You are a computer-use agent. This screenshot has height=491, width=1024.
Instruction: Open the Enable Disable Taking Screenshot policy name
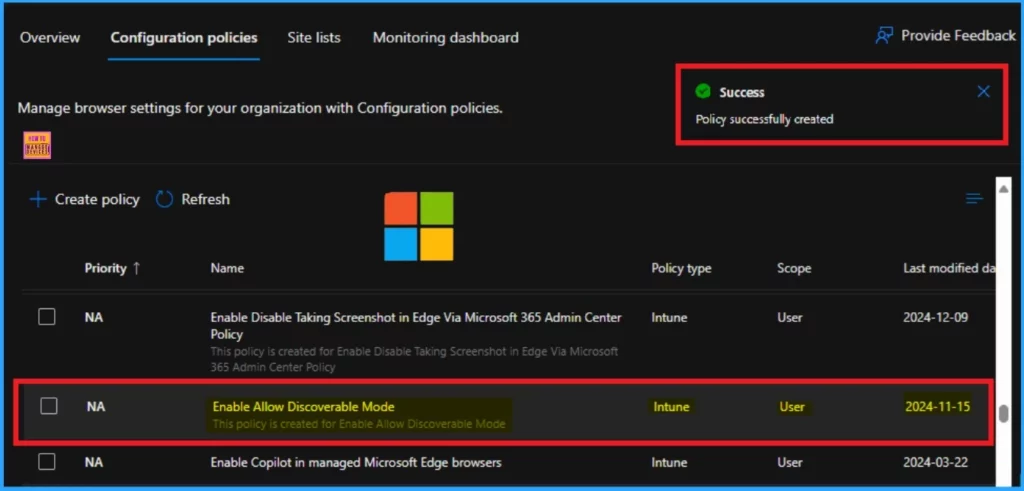pyautogui.click(x=415, y=326)
